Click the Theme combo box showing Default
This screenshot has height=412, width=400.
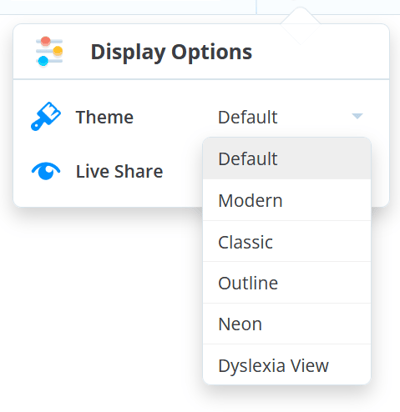coord(287,117)
